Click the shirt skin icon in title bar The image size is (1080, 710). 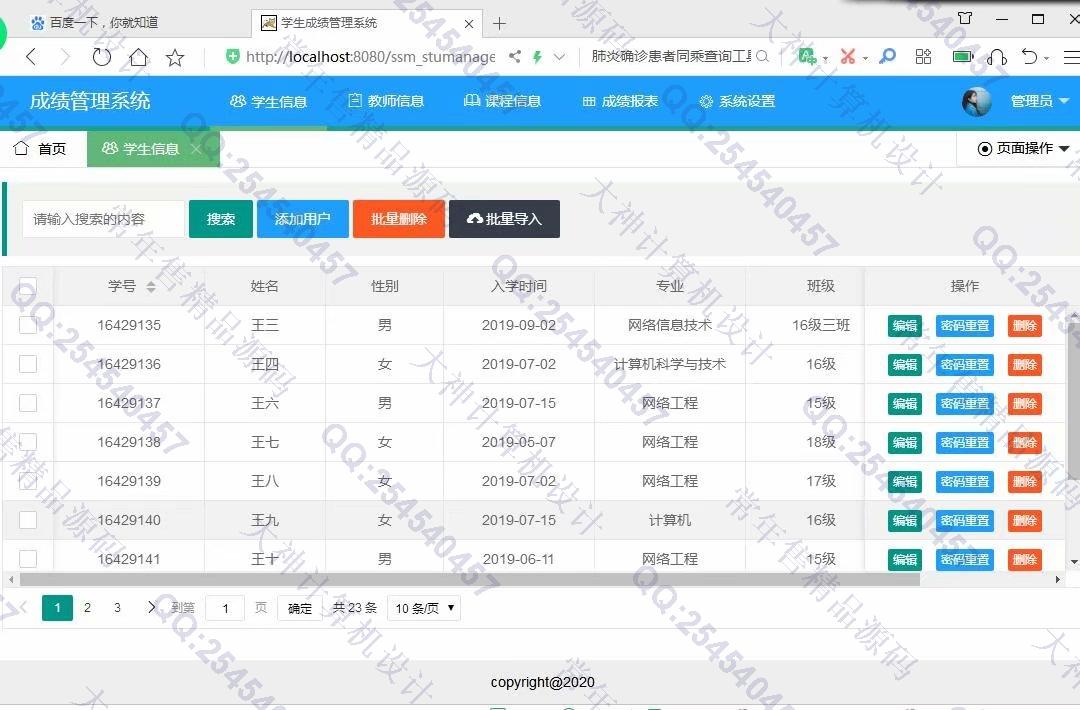click(965, 18)
